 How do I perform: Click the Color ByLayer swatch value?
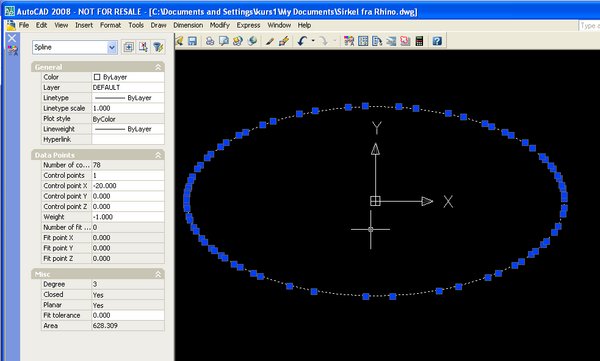128,77
